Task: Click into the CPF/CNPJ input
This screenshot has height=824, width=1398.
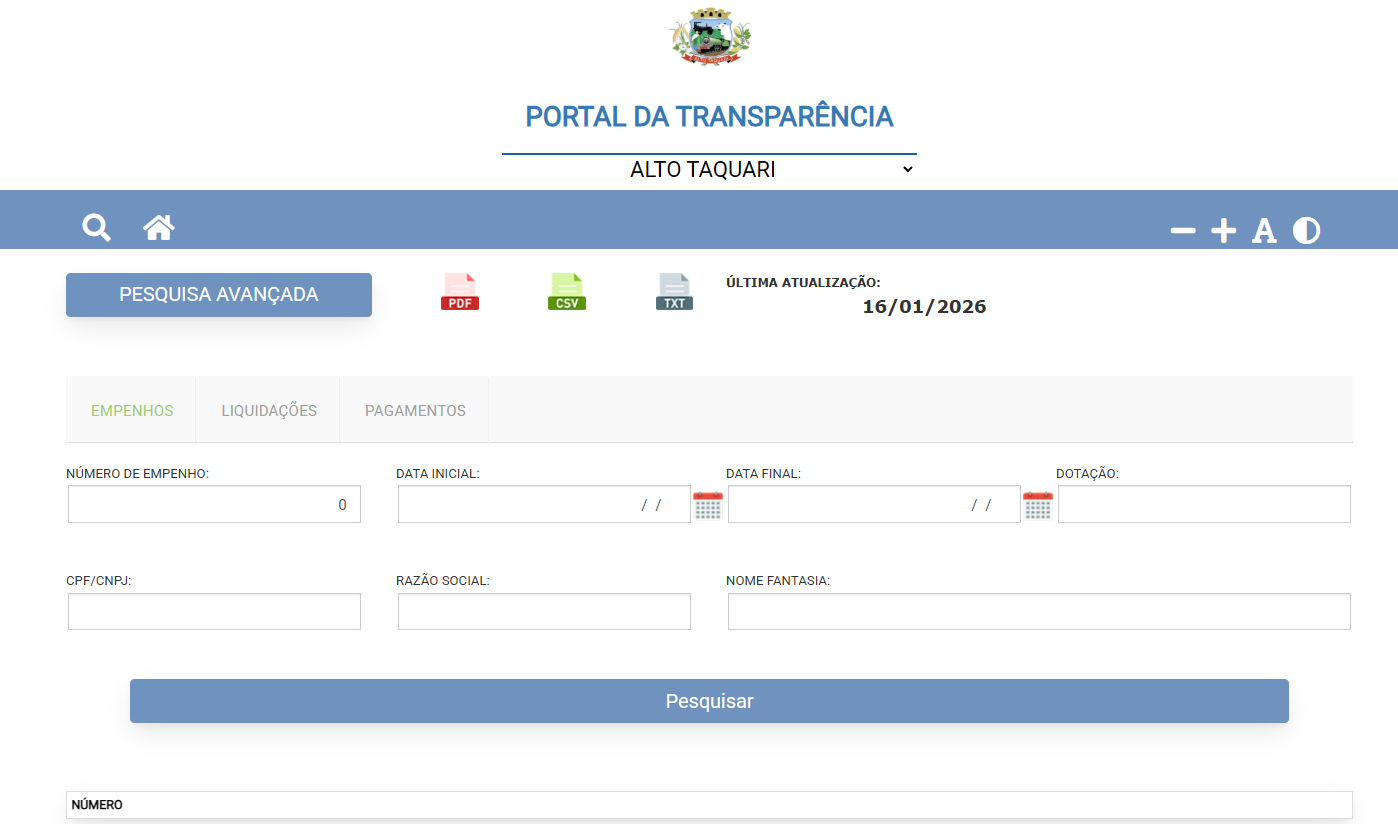Action: (214, 612)
